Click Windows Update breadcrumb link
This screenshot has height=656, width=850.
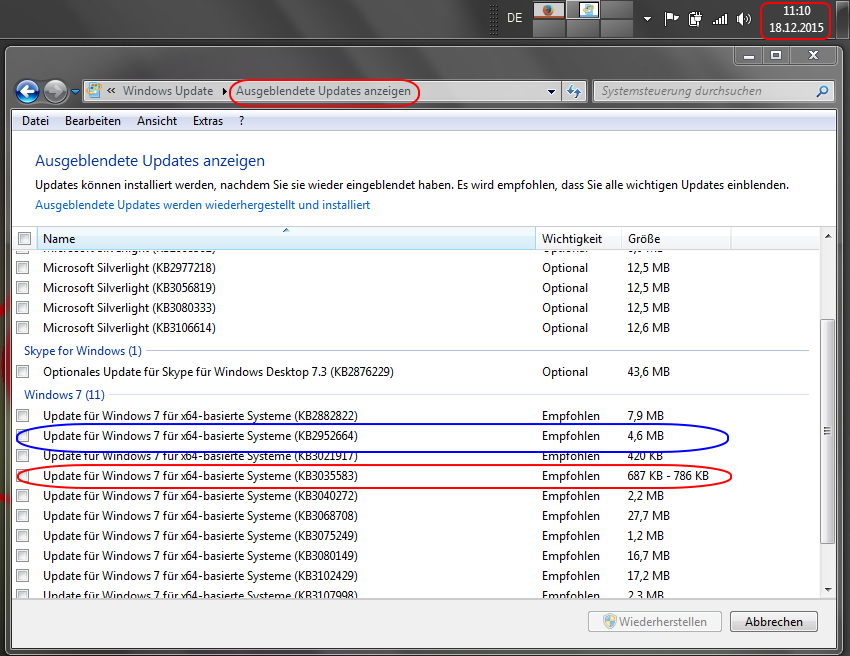coord(167,91)
